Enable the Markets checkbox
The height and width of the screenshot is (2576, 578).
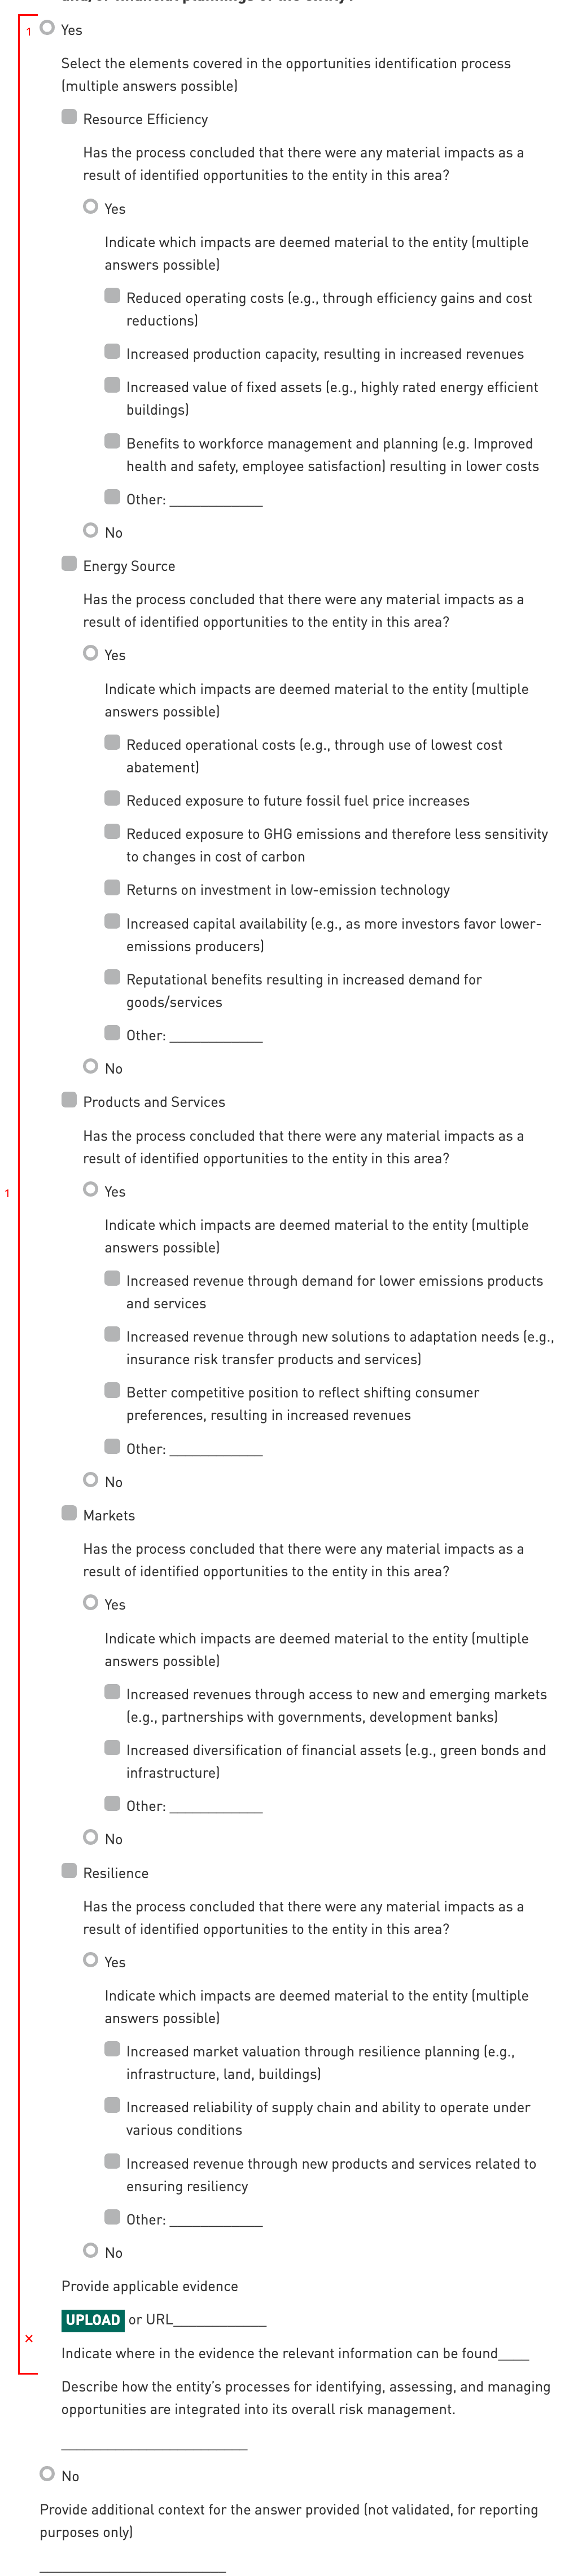69,1513
